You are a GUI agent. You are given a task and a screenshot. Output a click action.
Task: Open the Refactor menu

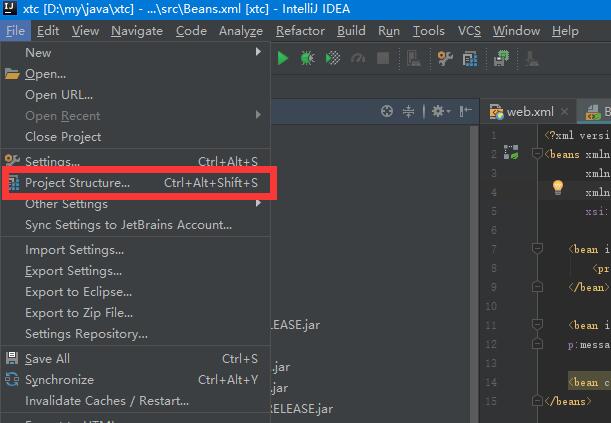[300, 31]
